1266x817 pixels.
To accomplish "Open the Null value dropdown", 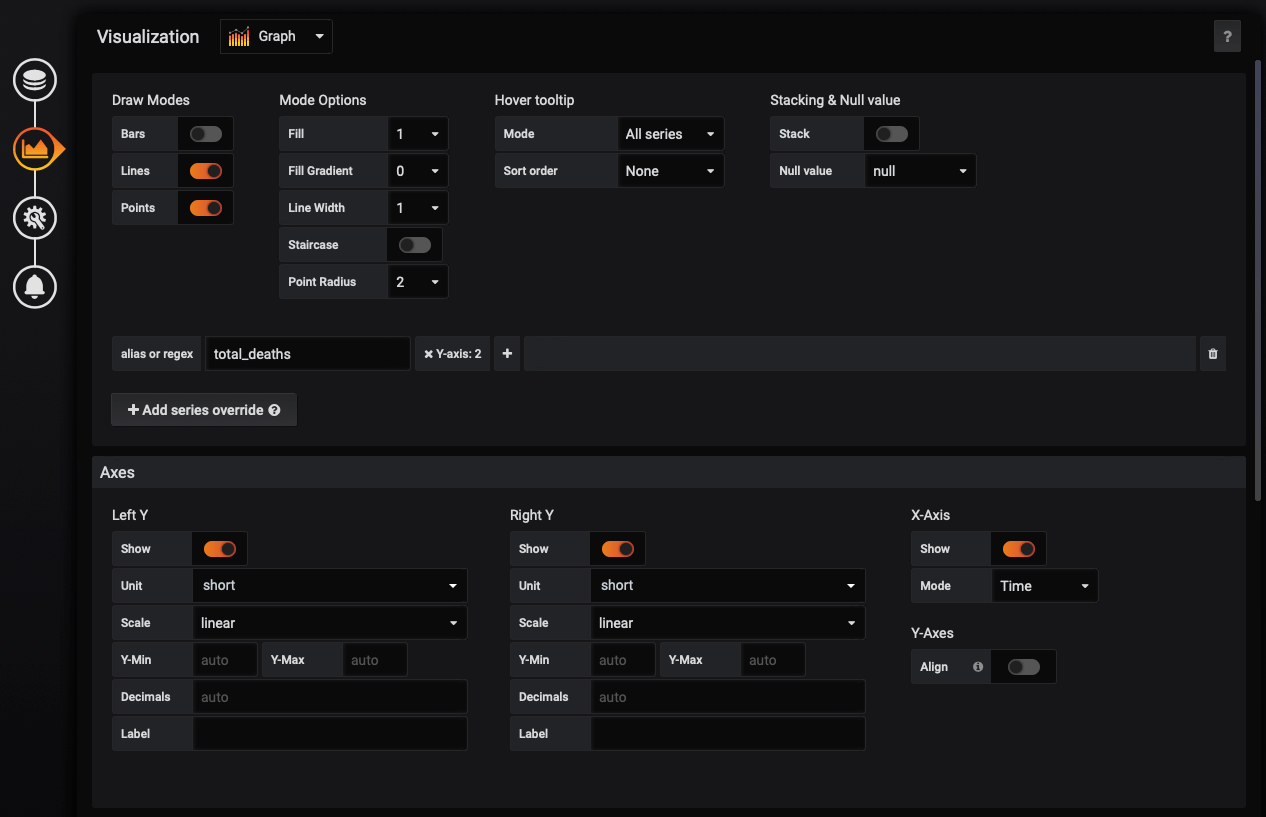I will [x=920, y=171].
